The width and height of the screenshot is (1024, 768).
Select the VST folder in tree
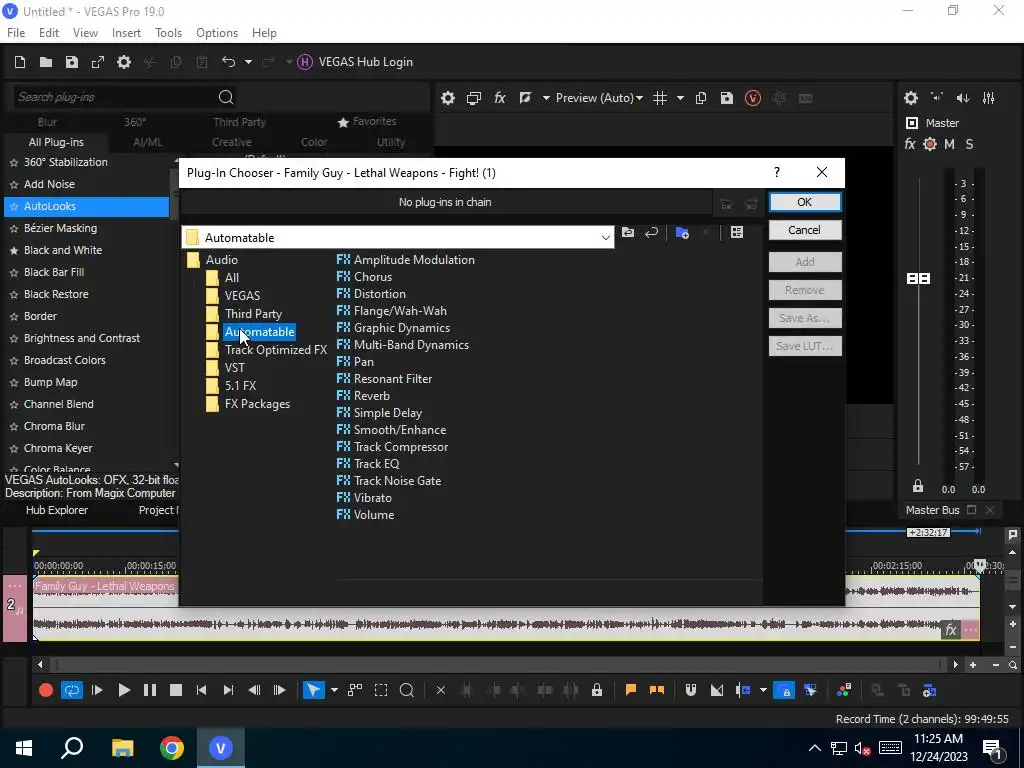234,368
